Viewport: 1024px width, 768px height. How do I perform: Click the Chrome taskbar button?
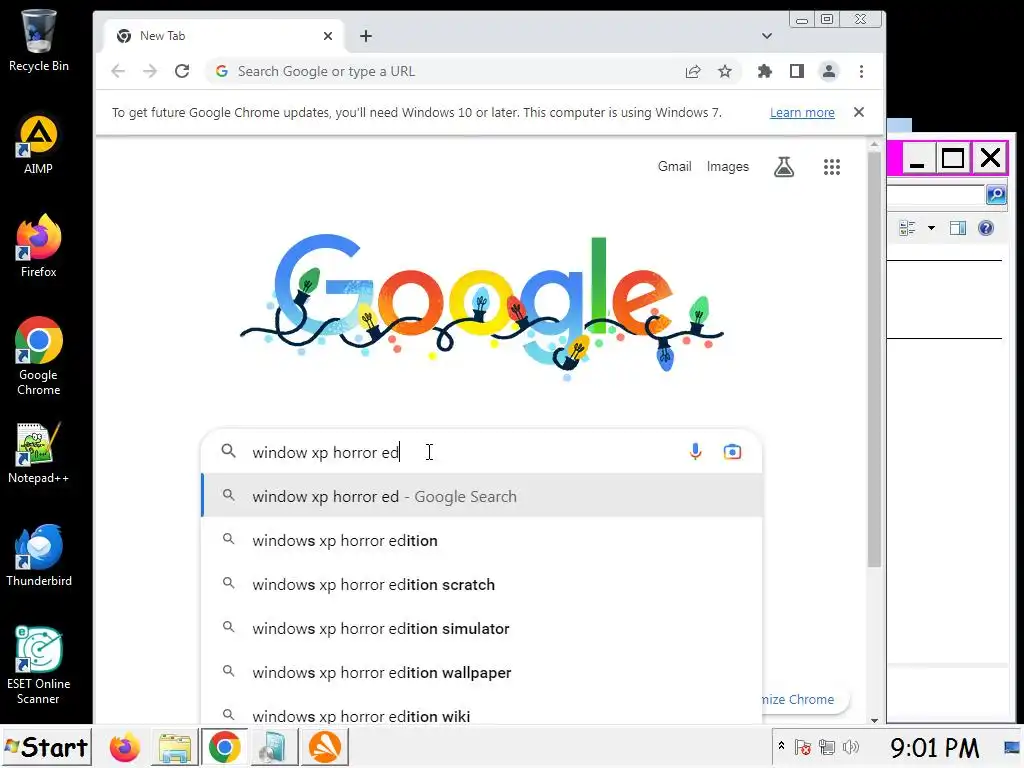coord(224,747)
